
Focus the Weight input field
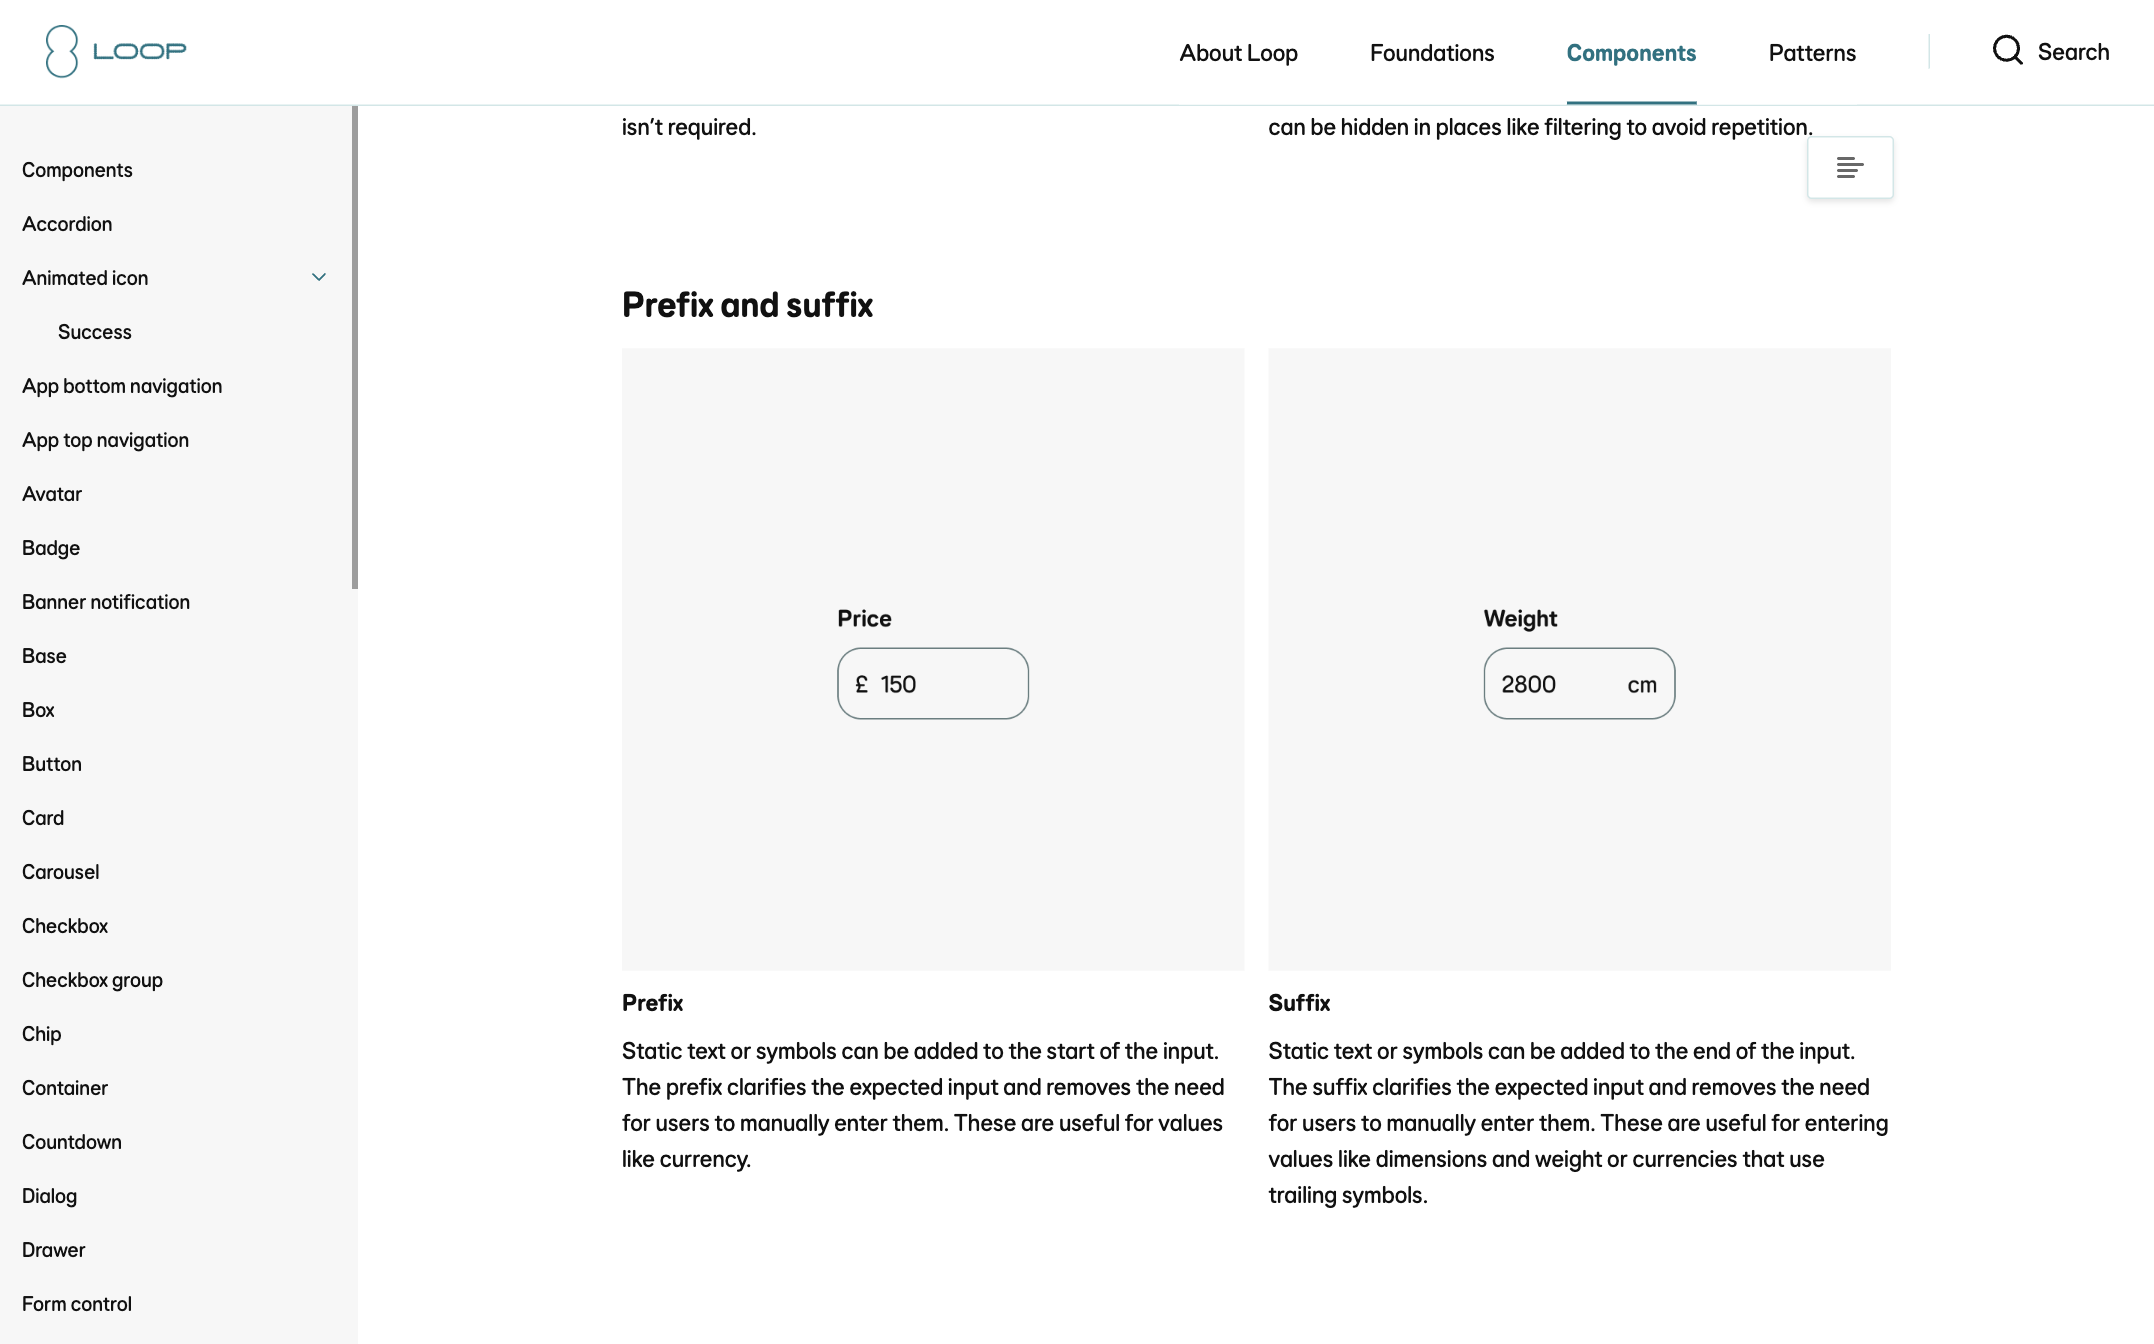click(1558, 684)
